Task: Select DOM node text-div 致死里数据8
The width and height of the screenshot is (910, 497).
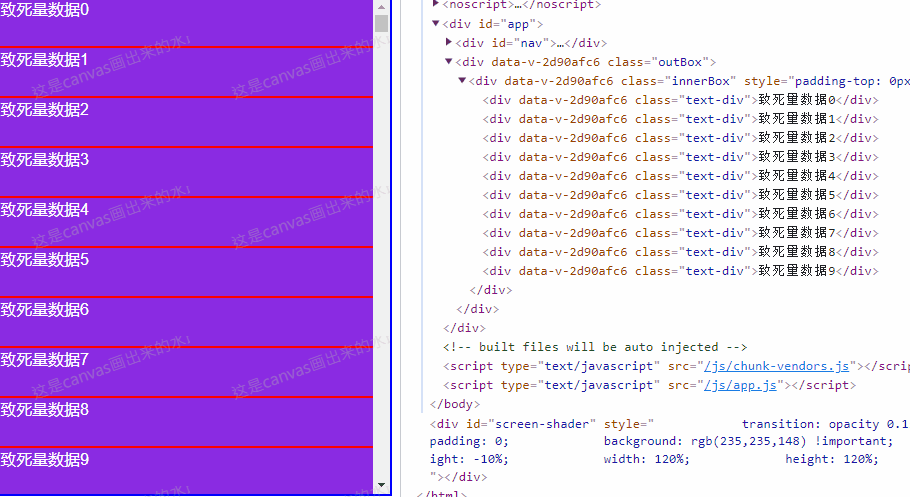Action: pos(680,252)
